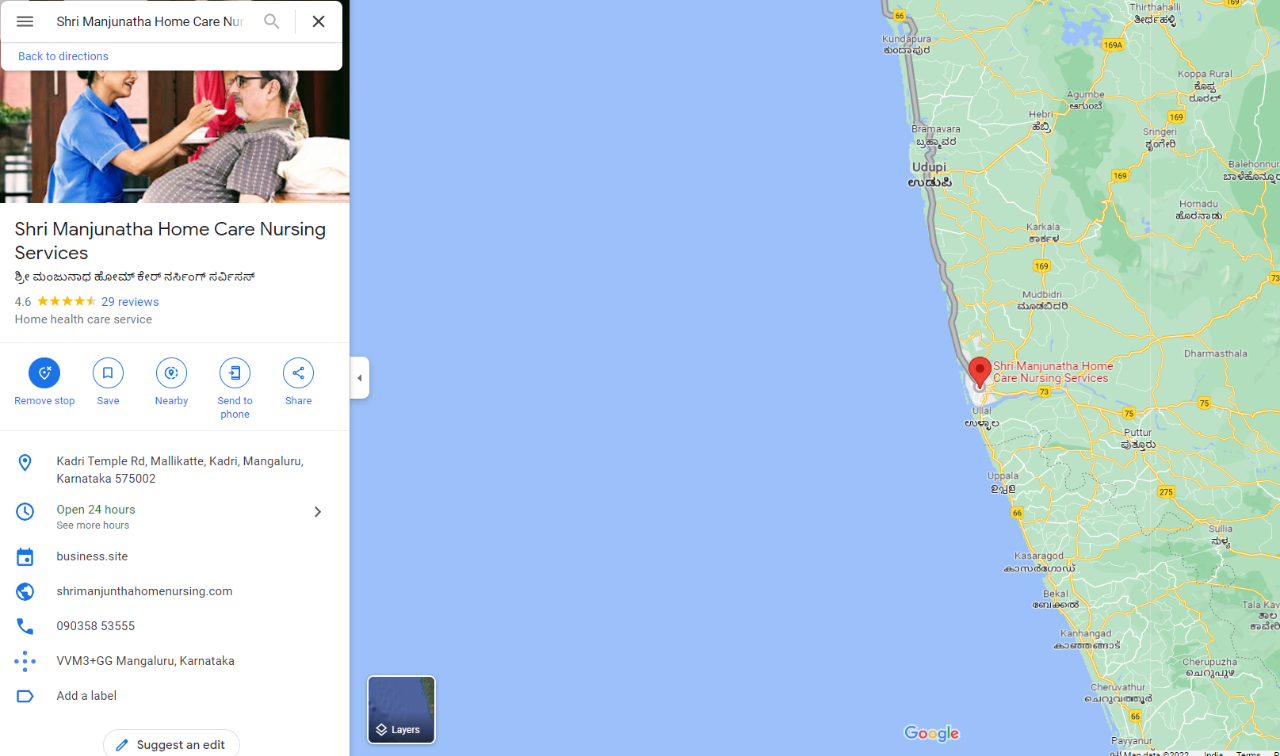Viewport: 1280px width, 756px height.
Task: Select the Send to phone icon
Action: point(235,373)
